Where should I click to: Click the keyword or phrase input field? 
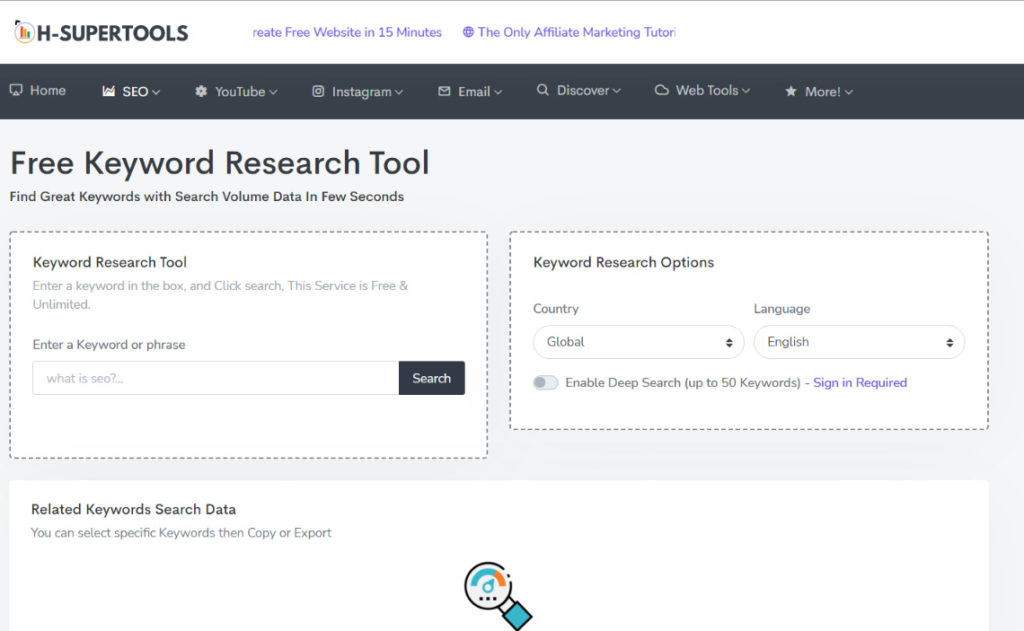pyautogui.click(x=215, y=378)
